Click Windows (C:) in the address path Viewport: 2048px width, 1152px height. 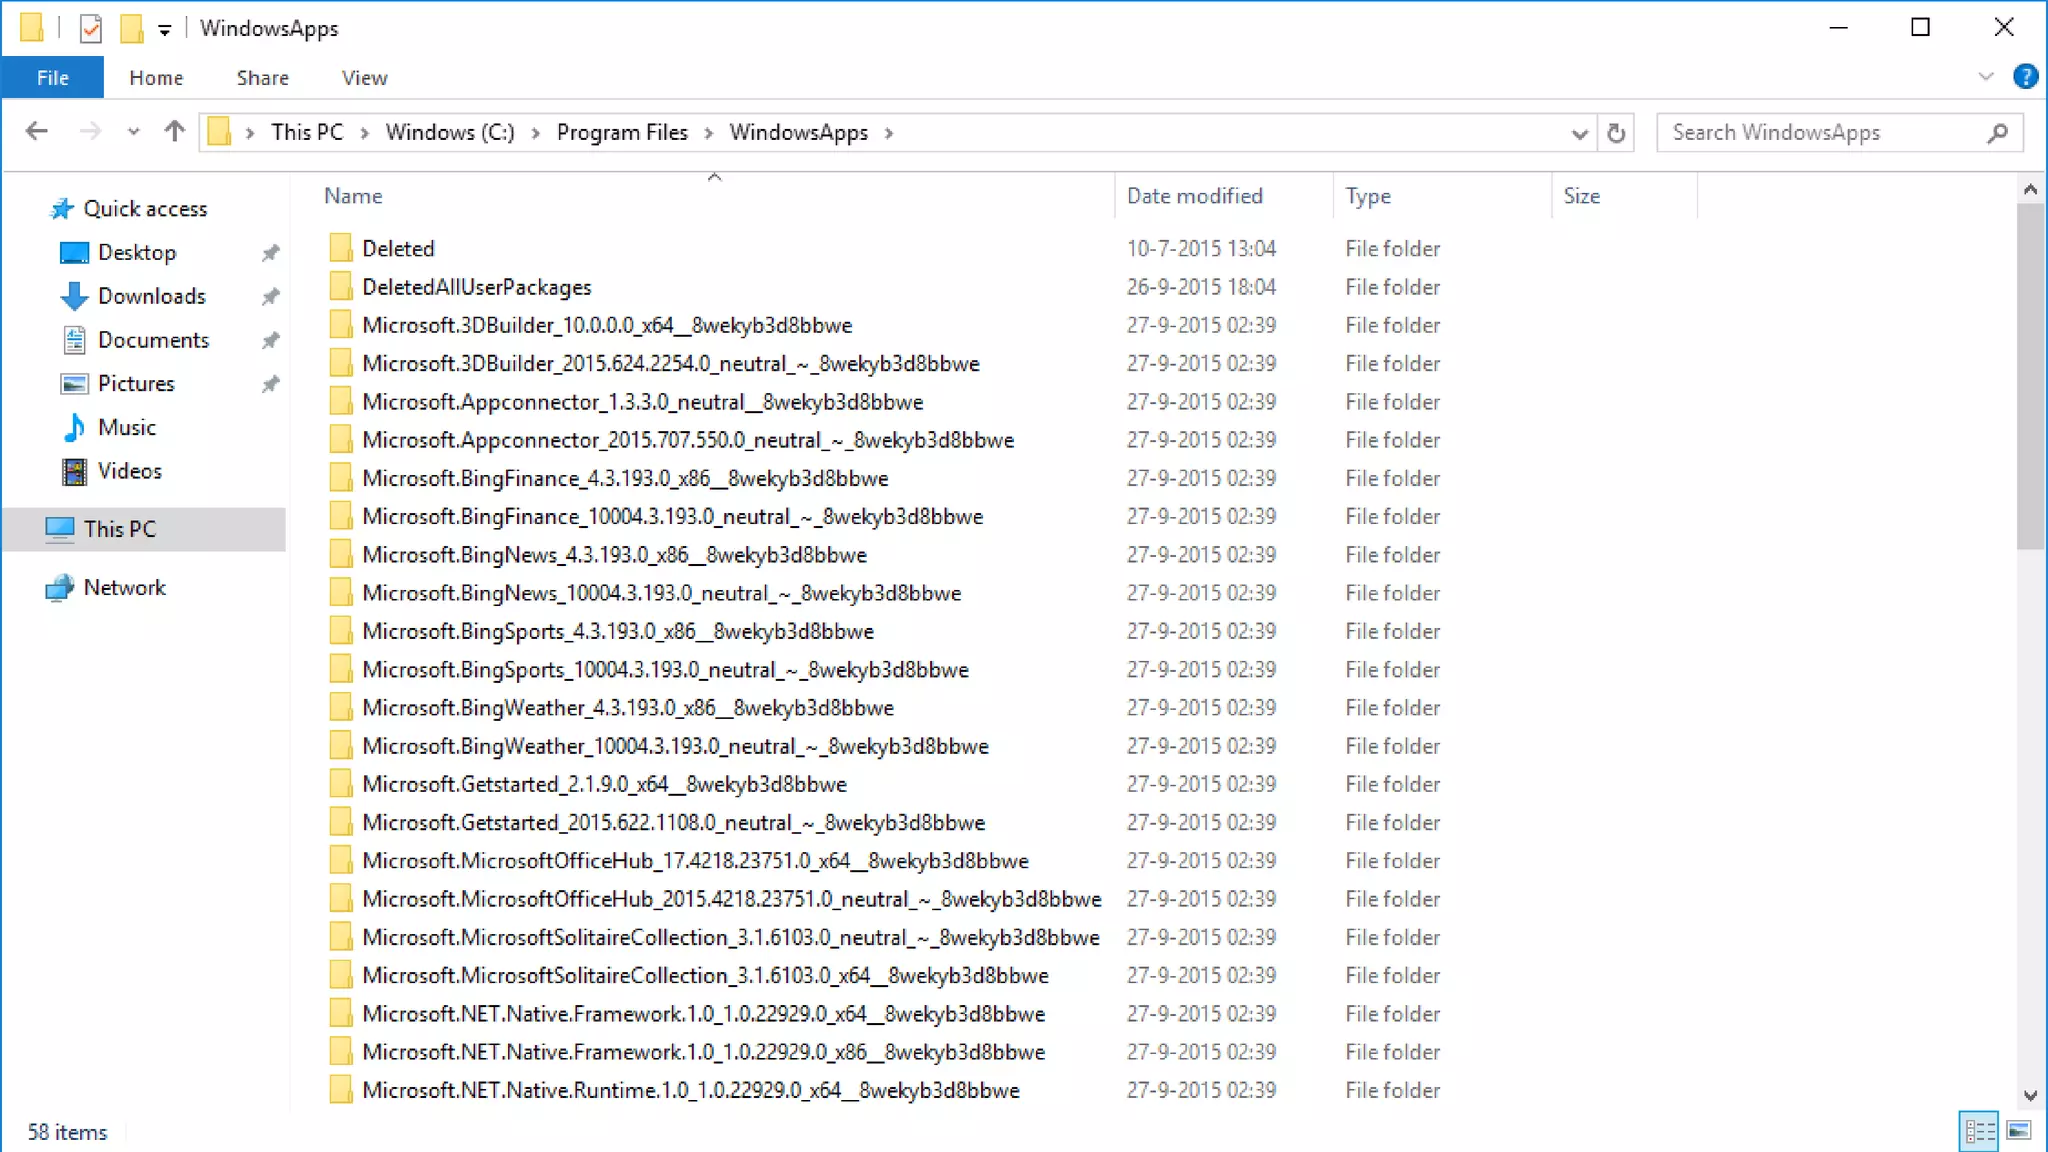click(450, 132)
